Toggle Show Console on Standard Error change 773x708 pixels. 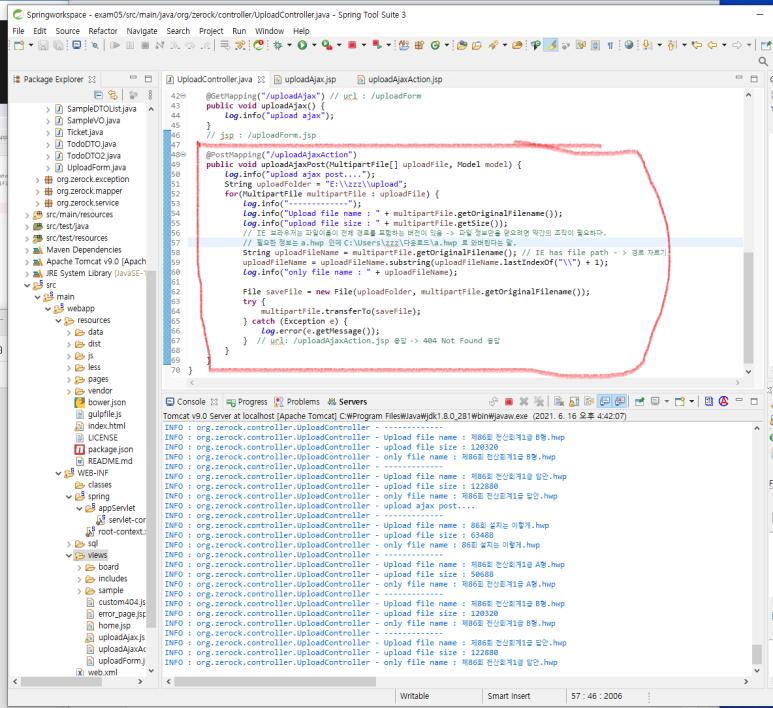coord(620,402)
